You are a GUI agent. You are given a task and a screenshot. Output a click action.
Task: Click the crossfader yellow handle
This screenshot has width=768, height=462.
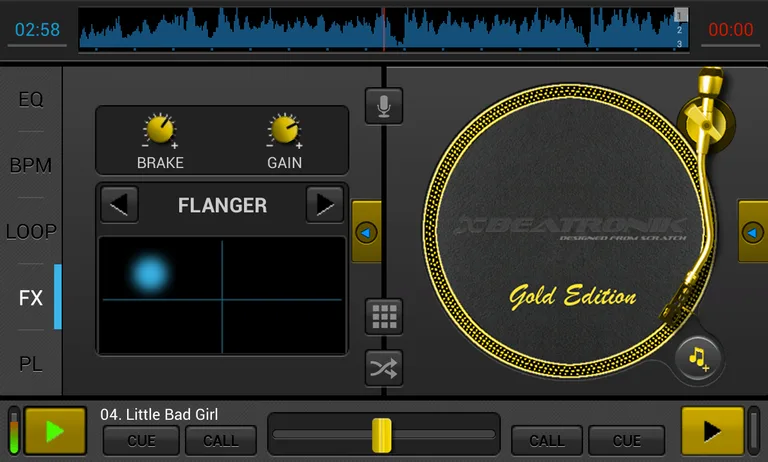point(382,435)
